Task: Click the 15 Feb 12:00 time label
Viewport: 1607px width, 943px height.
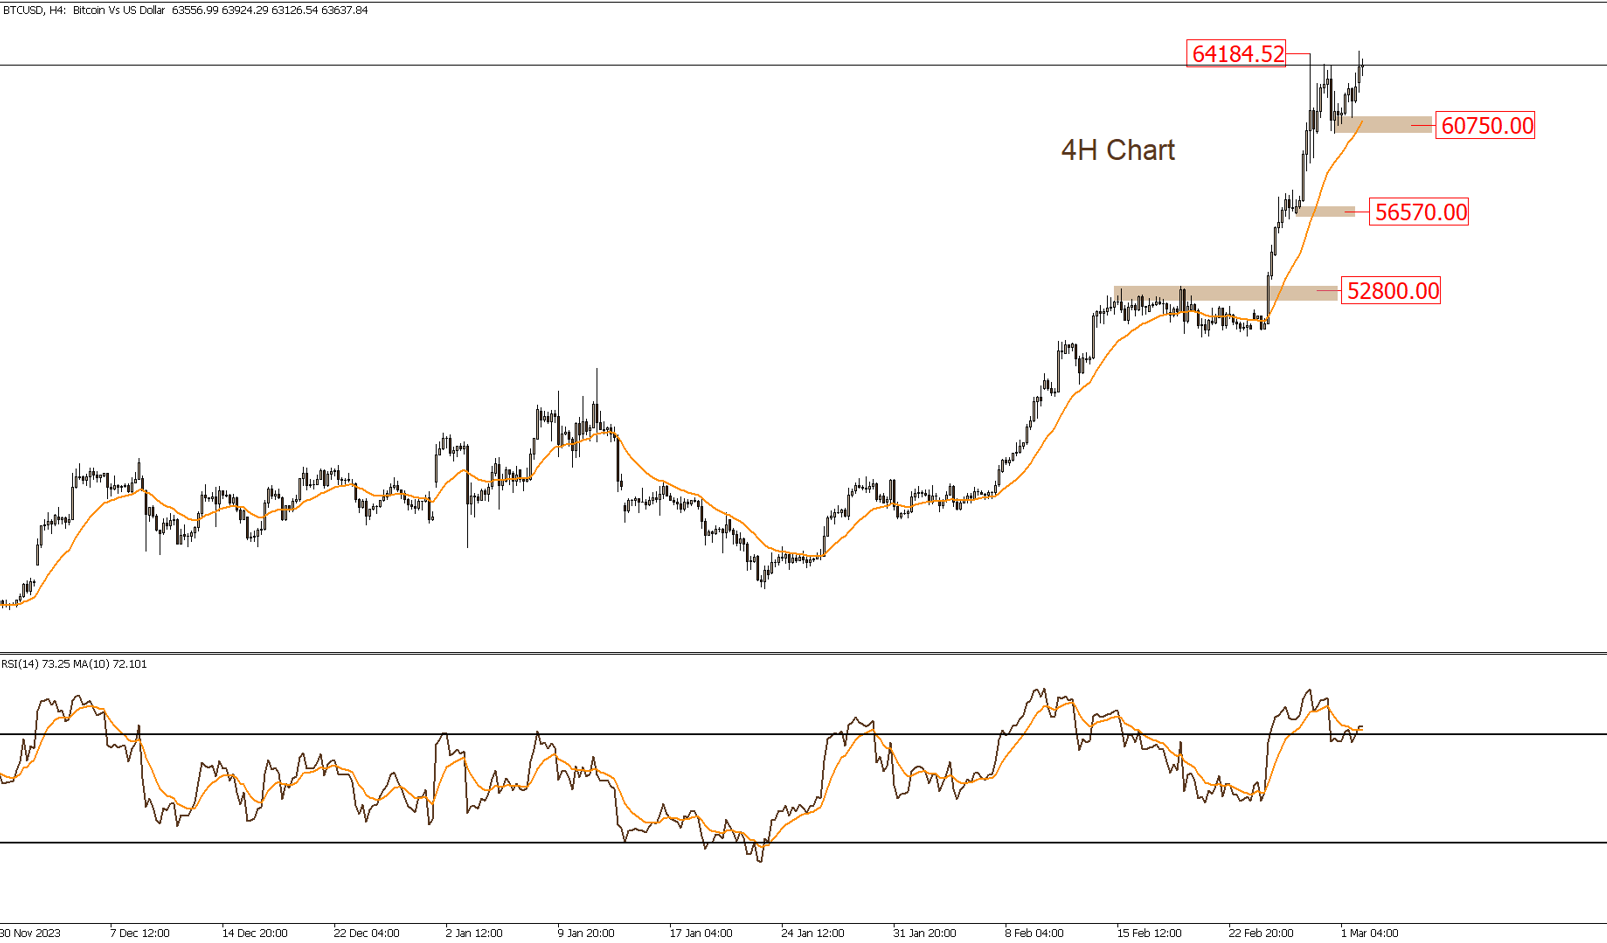Action: pos(1149,933)
